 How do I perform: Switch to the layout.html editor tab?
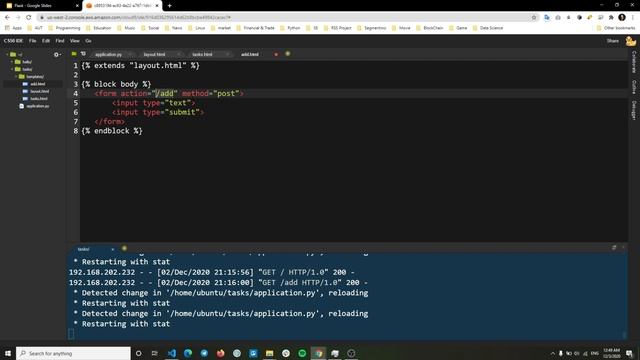[x=154, y=54]
